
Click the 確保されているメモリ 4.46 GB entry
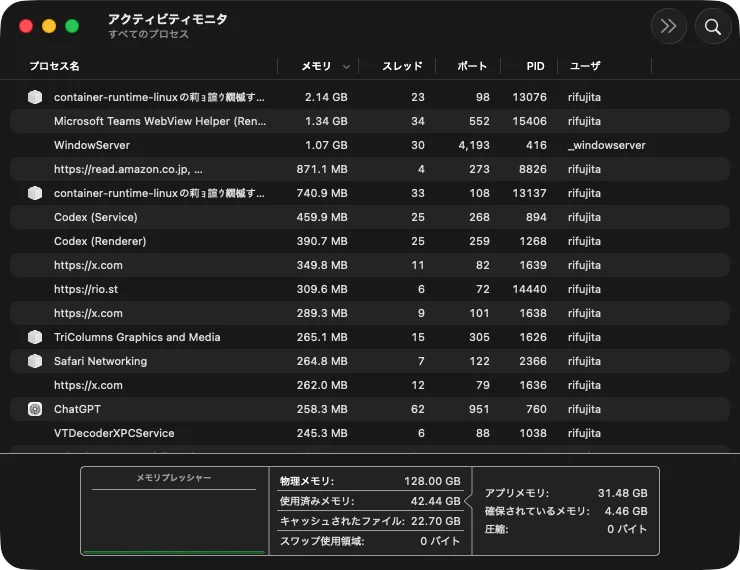coord(566,511)
